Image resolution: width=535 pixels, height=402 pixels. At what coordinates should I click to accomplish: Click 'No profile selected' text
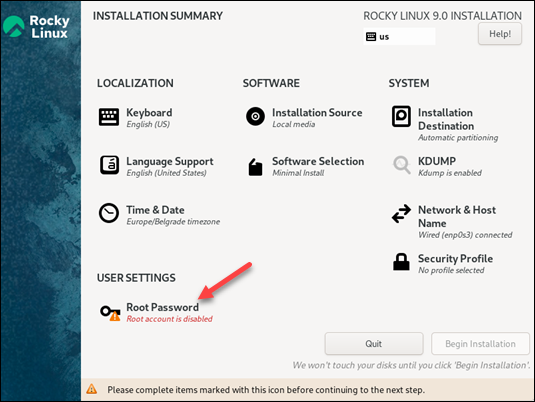(451, 270)
